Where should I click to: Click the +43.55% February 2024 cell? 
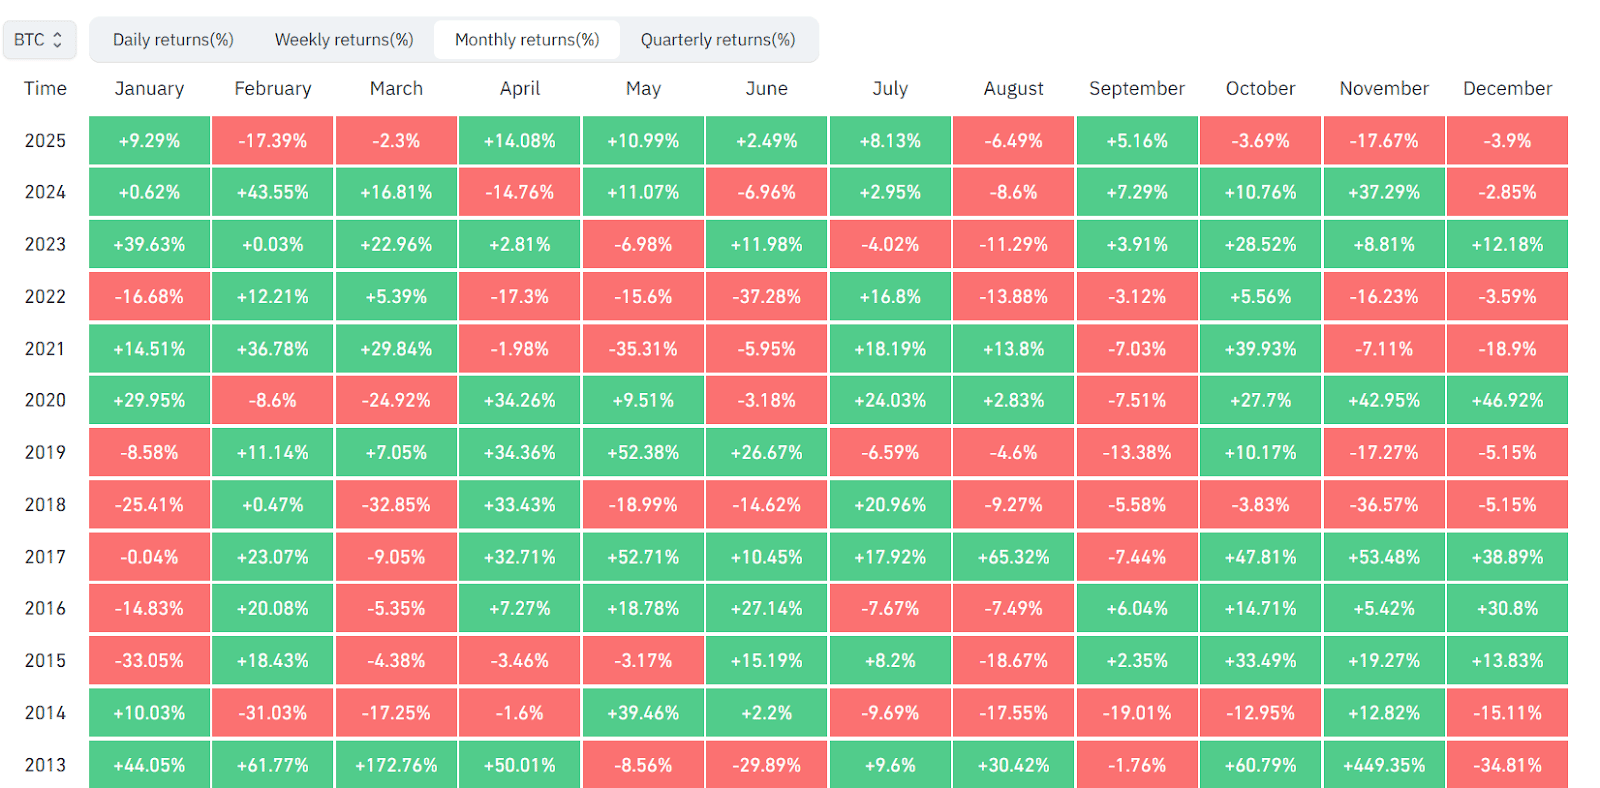coord(273,192)
